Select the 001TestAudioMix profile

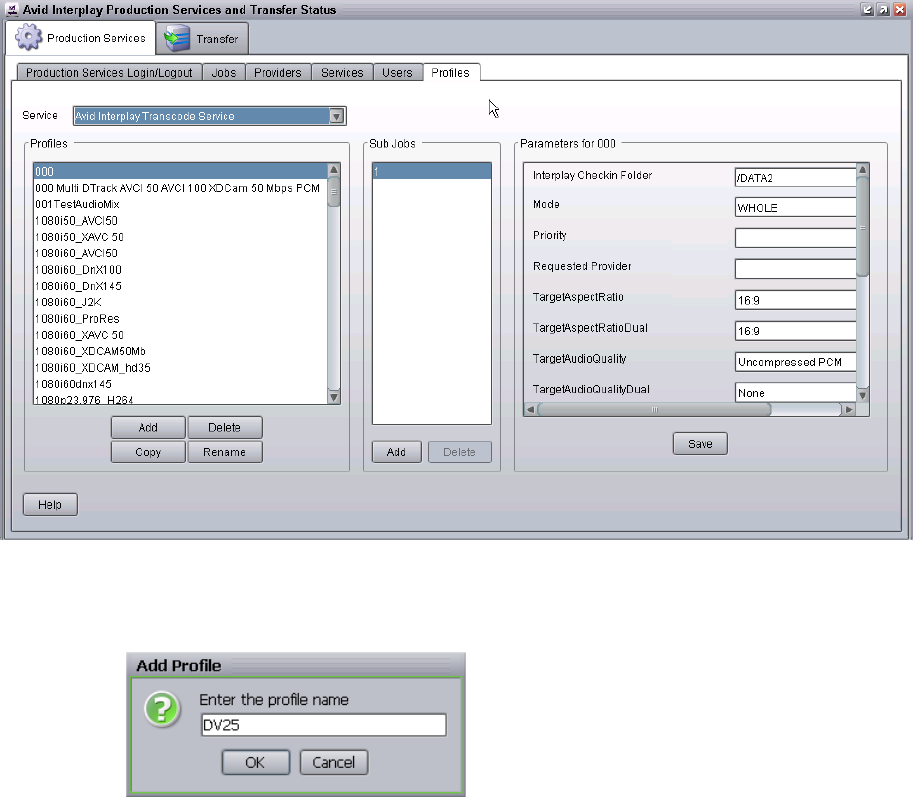pyautogui.click(x=181, y=204)
